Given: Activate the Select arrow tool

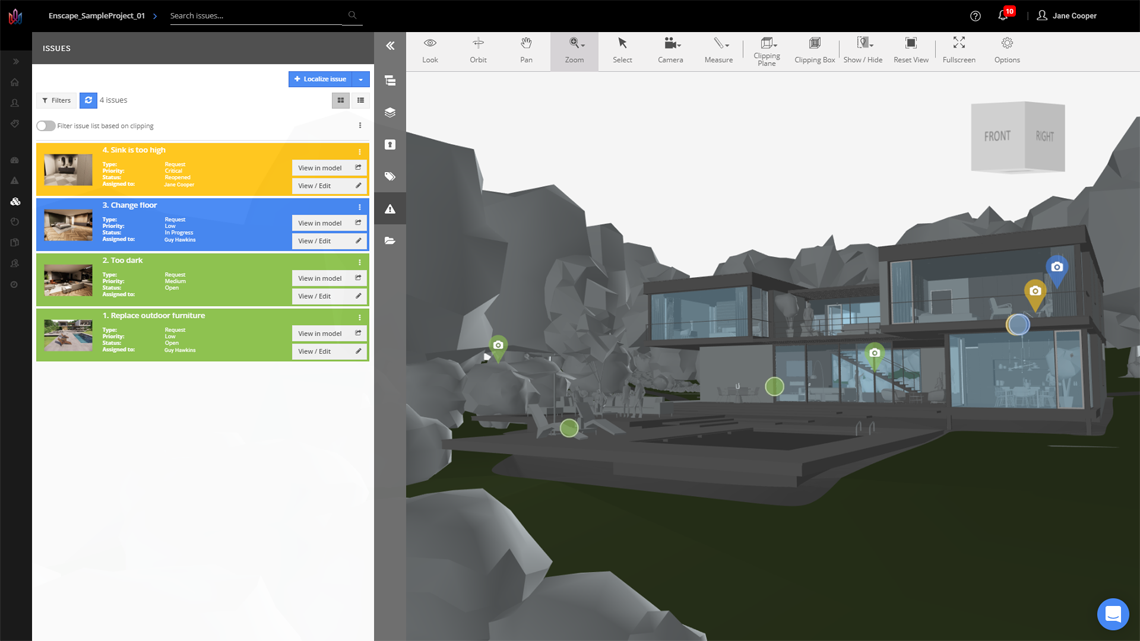Looking at the screenshot, I should (622, 51).
